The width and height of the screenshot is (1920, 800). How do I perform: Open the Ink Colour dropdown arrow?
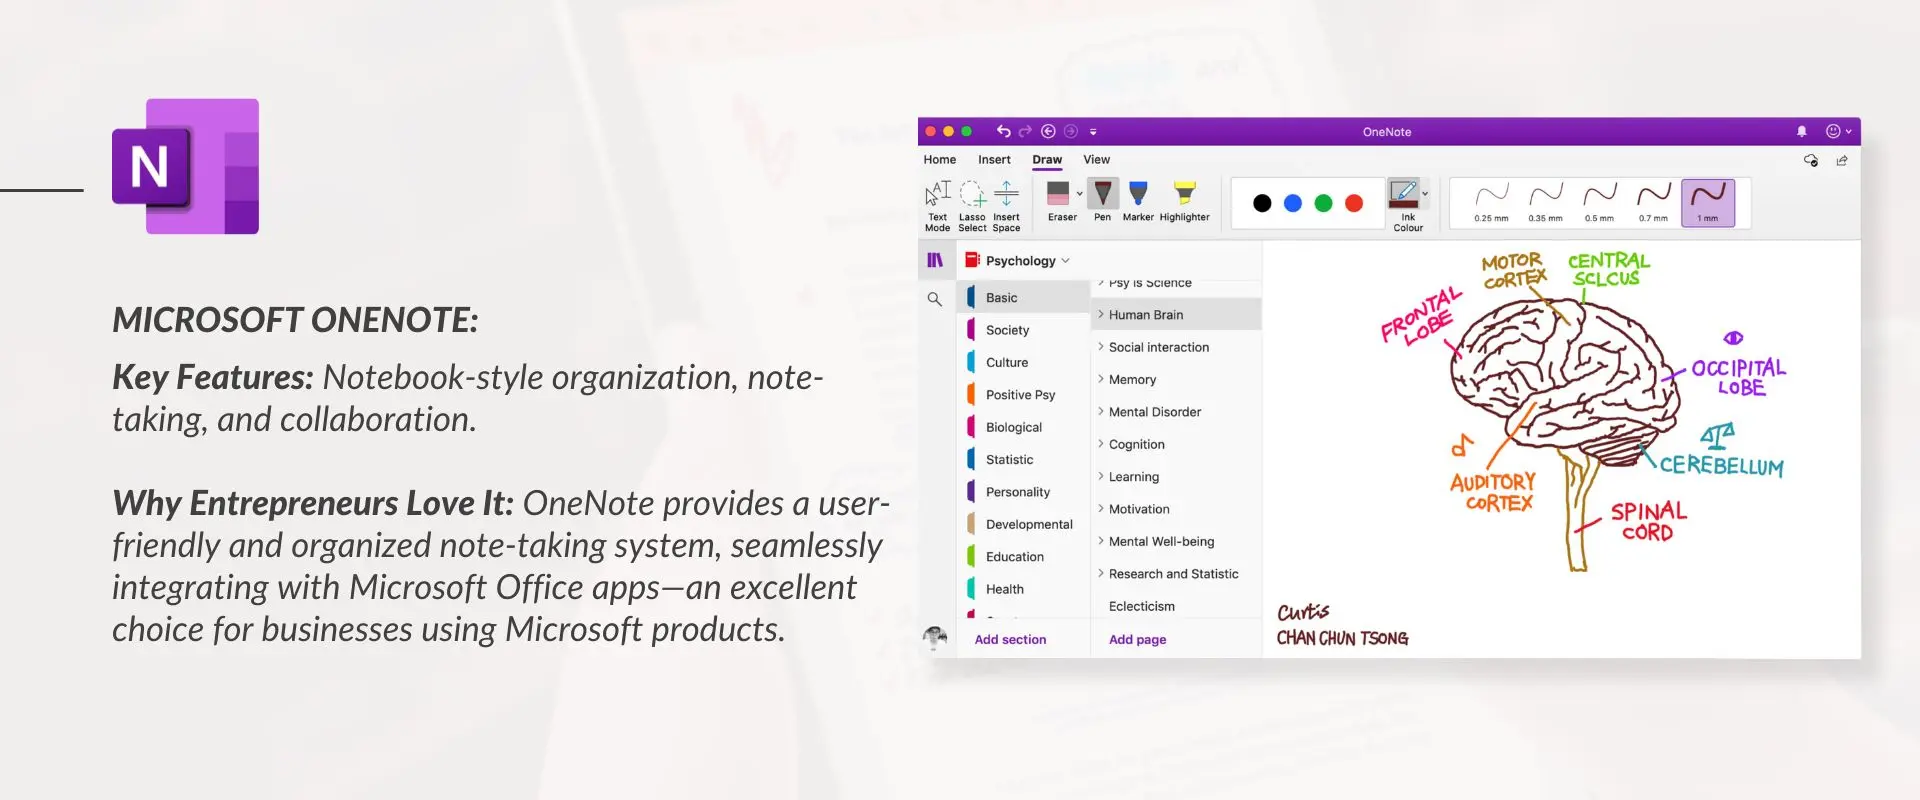tap(1425, 194)
